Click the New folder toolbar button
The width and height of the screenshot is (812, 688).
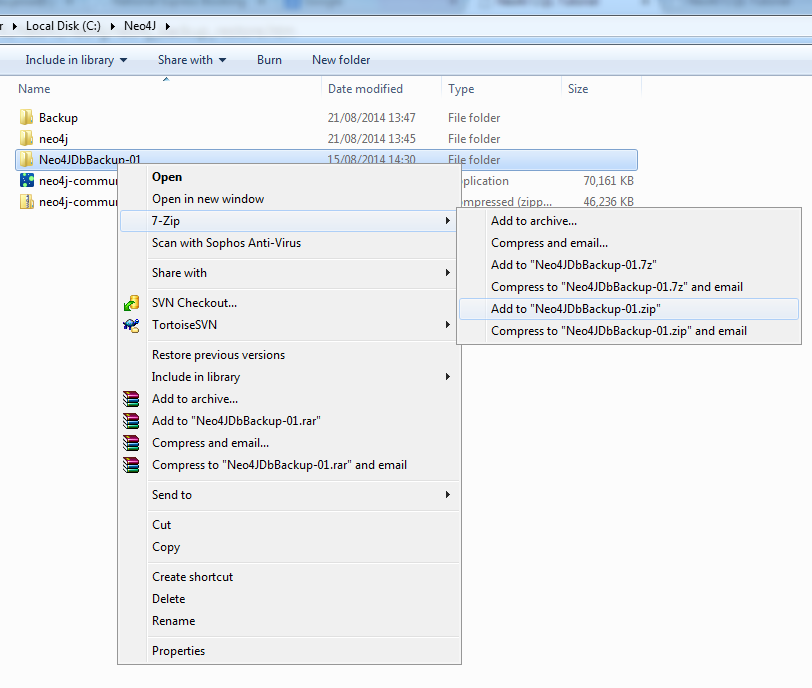341,60
